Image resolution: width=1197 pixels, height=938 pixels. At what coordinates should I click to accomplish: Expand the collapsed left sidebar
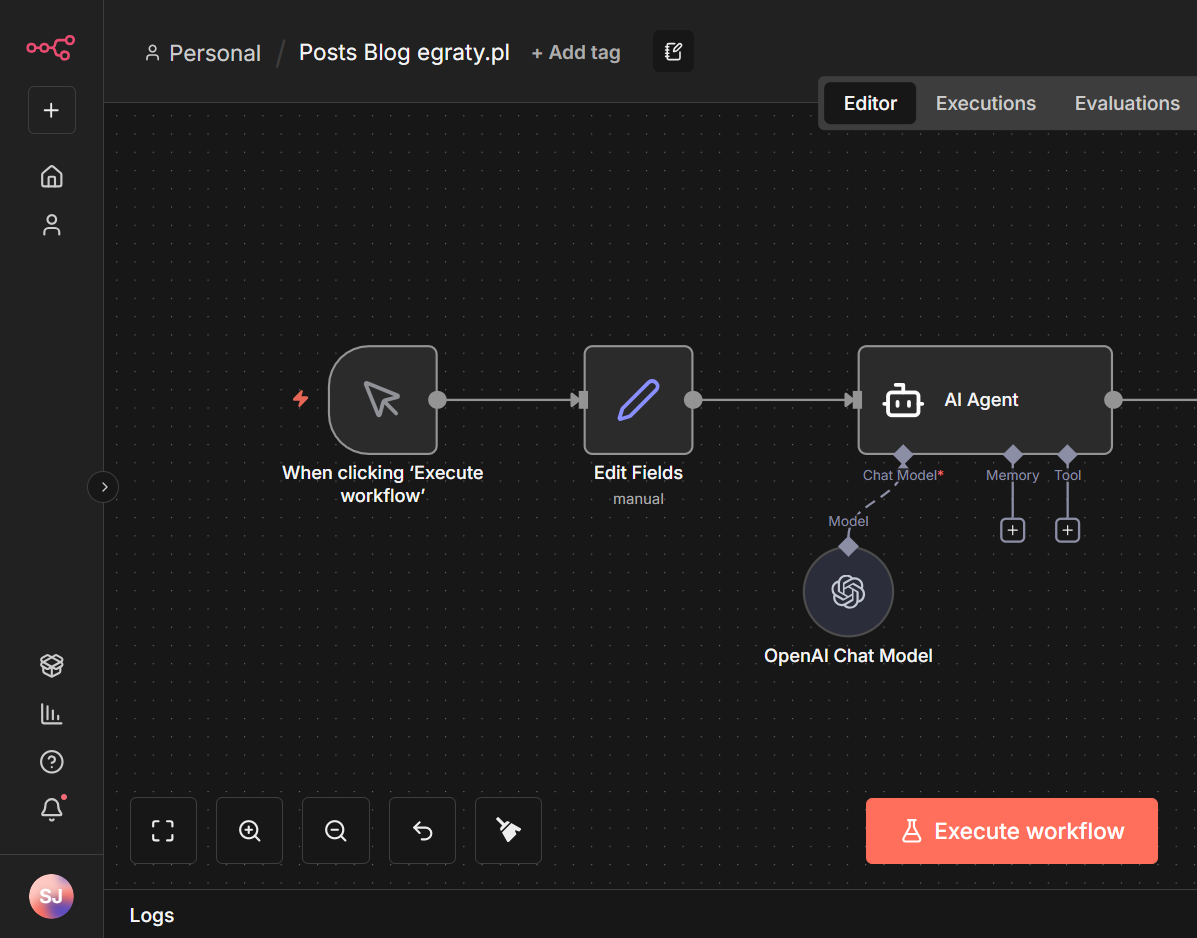pos(103,487)
